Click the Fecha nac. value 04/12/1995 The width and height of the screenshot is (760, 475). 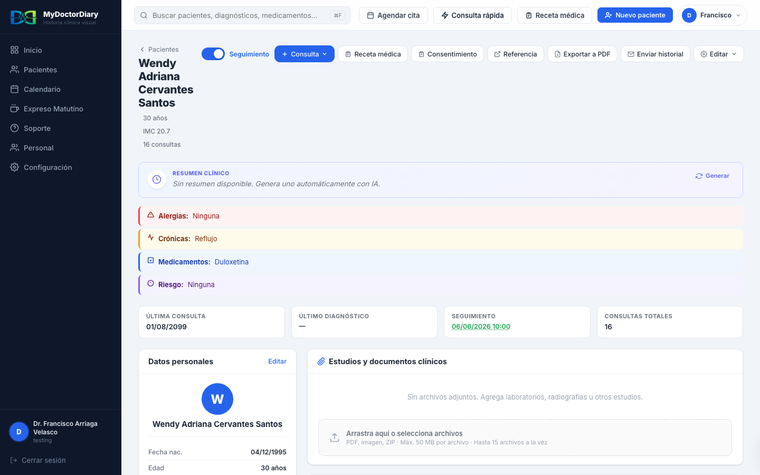[269, 452]
